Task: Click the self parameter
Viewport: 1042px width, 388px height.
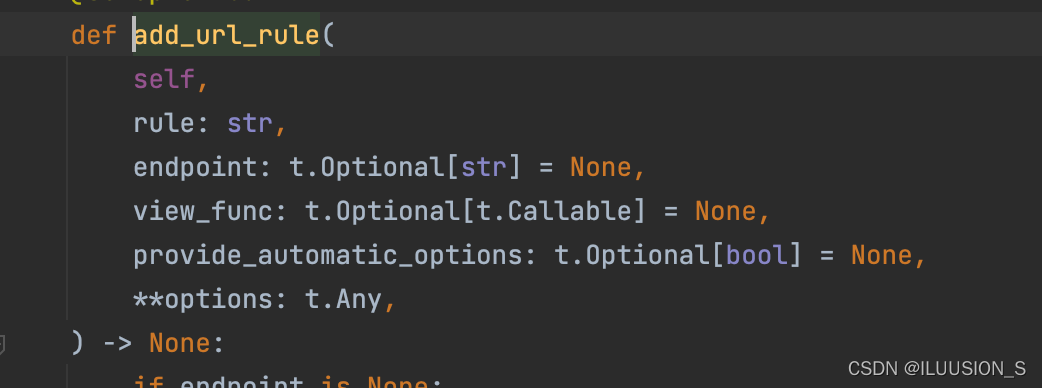Action: [x=164, y=80]
